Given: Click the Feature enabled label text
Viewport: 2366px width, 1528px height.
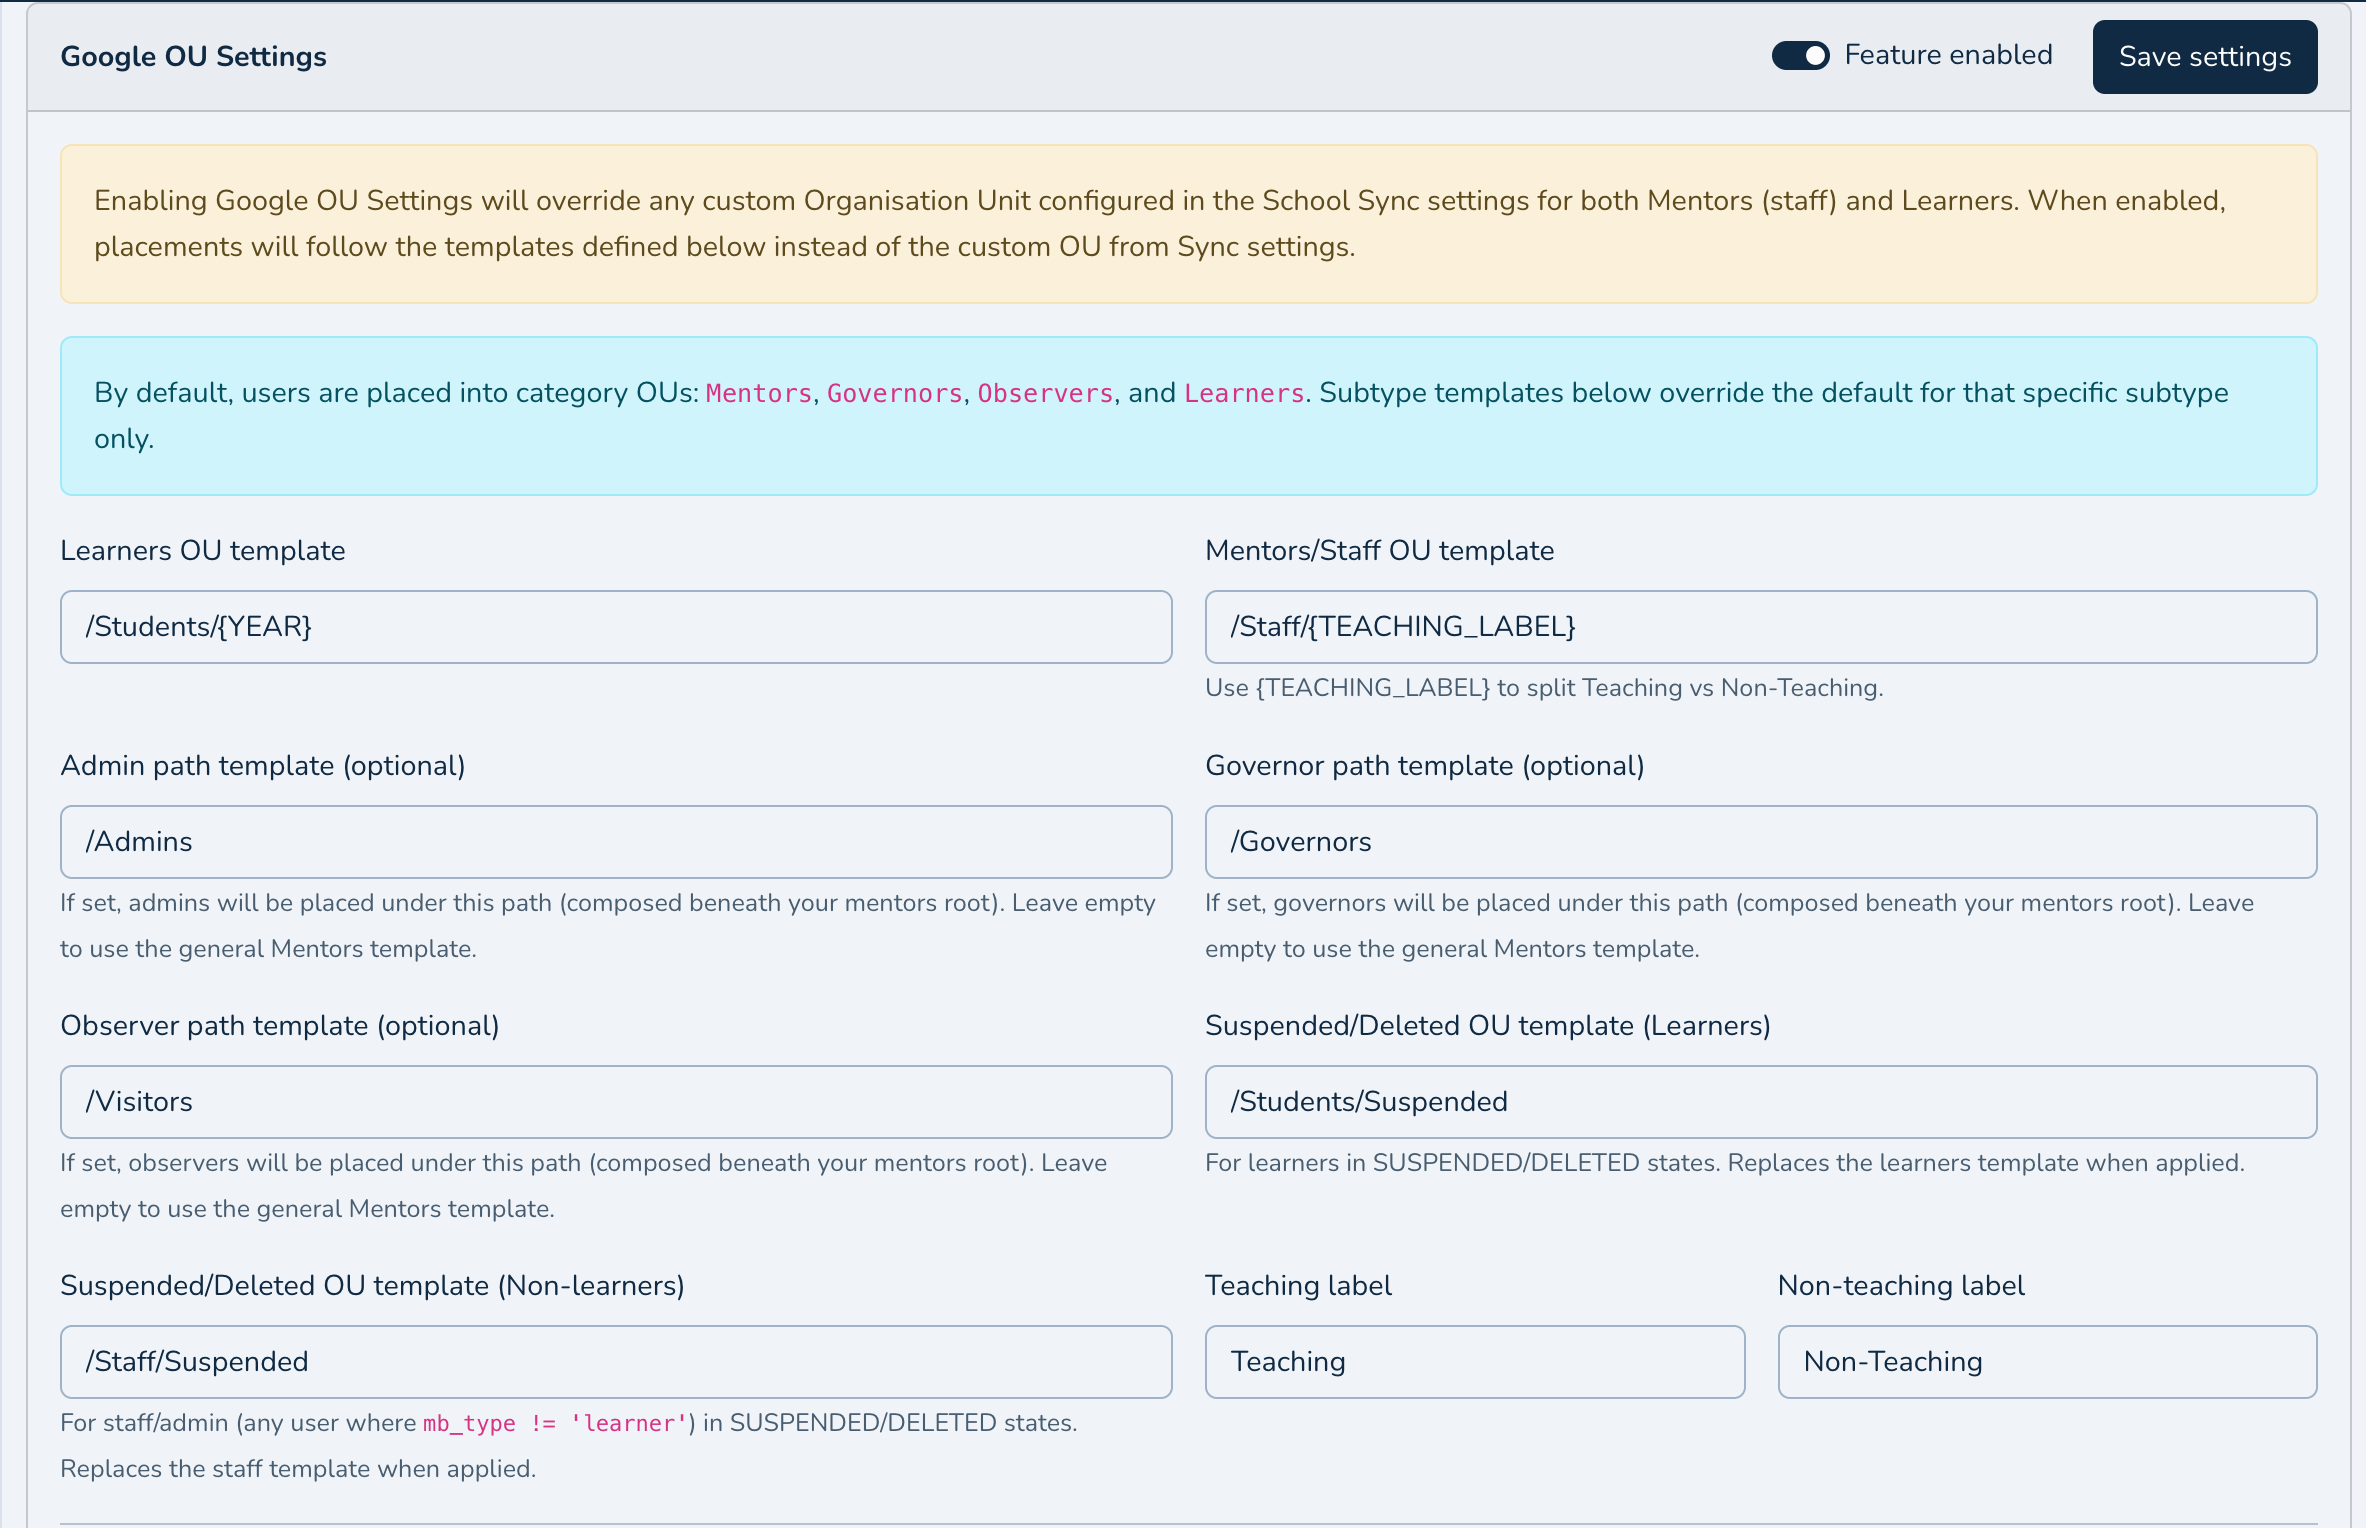Looking at the screenshot, I should (x=1948, y=55).
